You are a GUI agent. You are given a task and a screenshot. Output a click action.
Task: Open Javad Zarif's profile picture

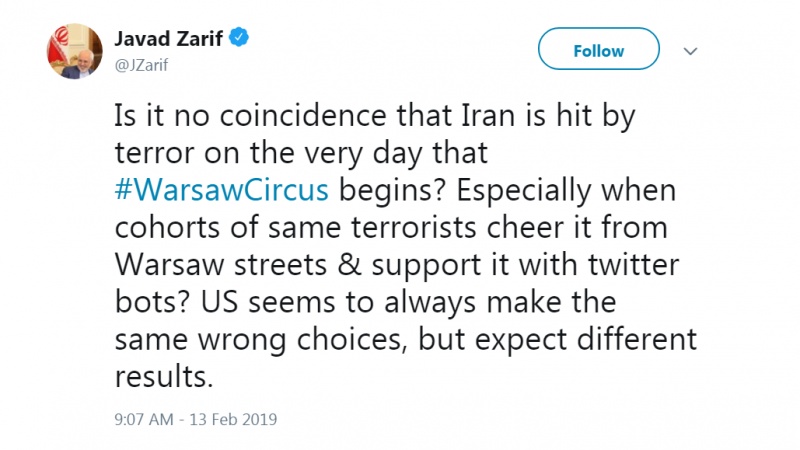click(x=74, y=50)
